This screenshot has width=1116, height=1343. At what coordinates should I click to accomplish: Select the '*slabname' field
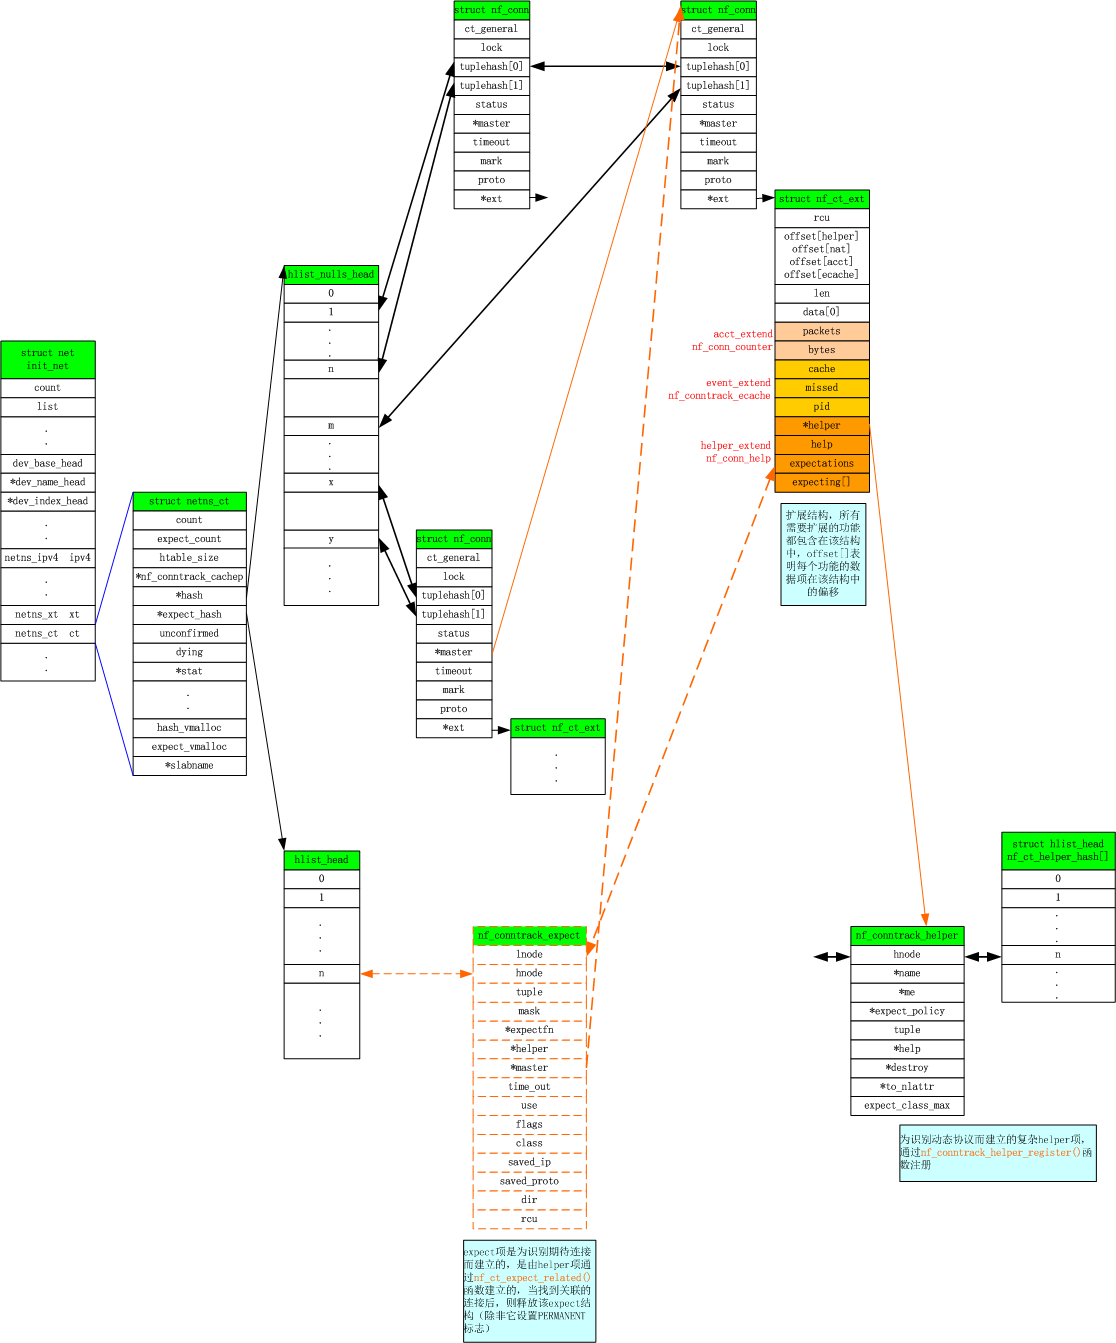pyautogui.click(x=190, y=766)
